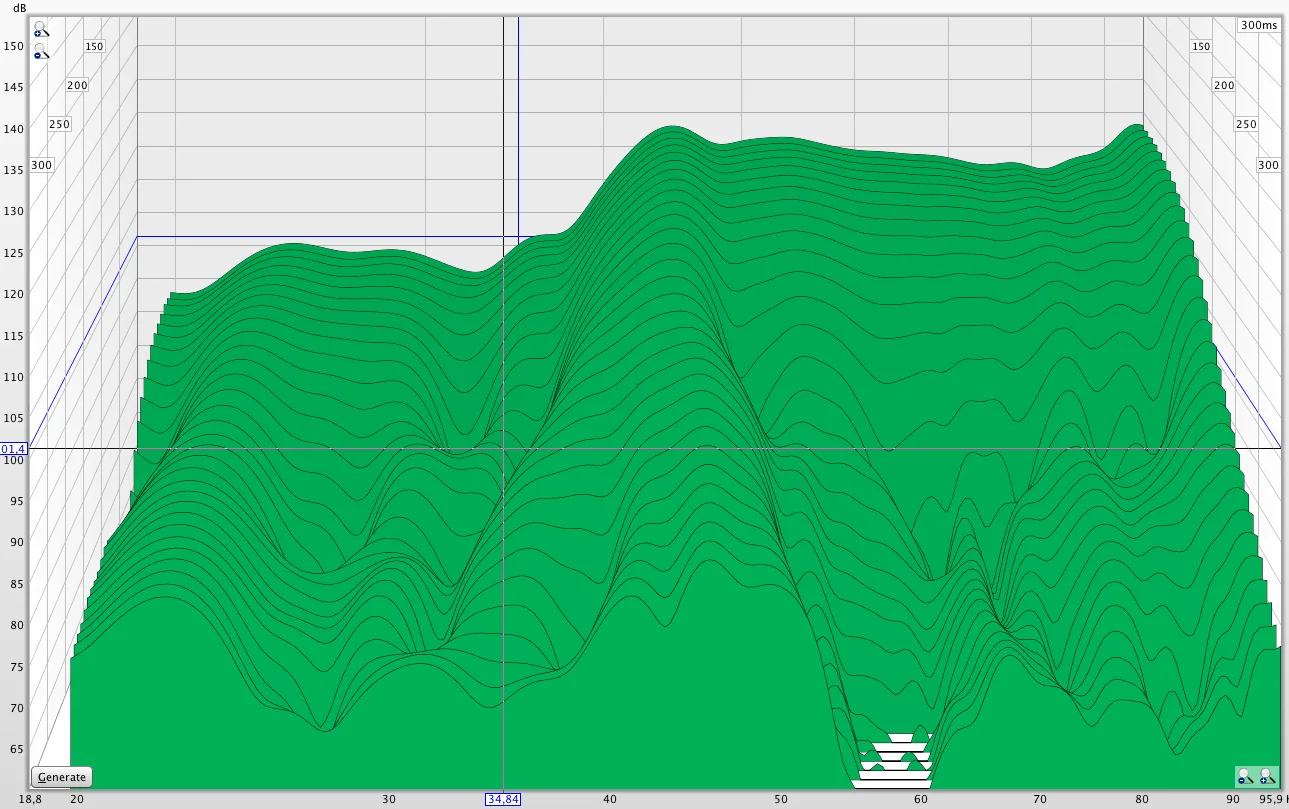Zoom in the vertical dB axis

(42, 29)
